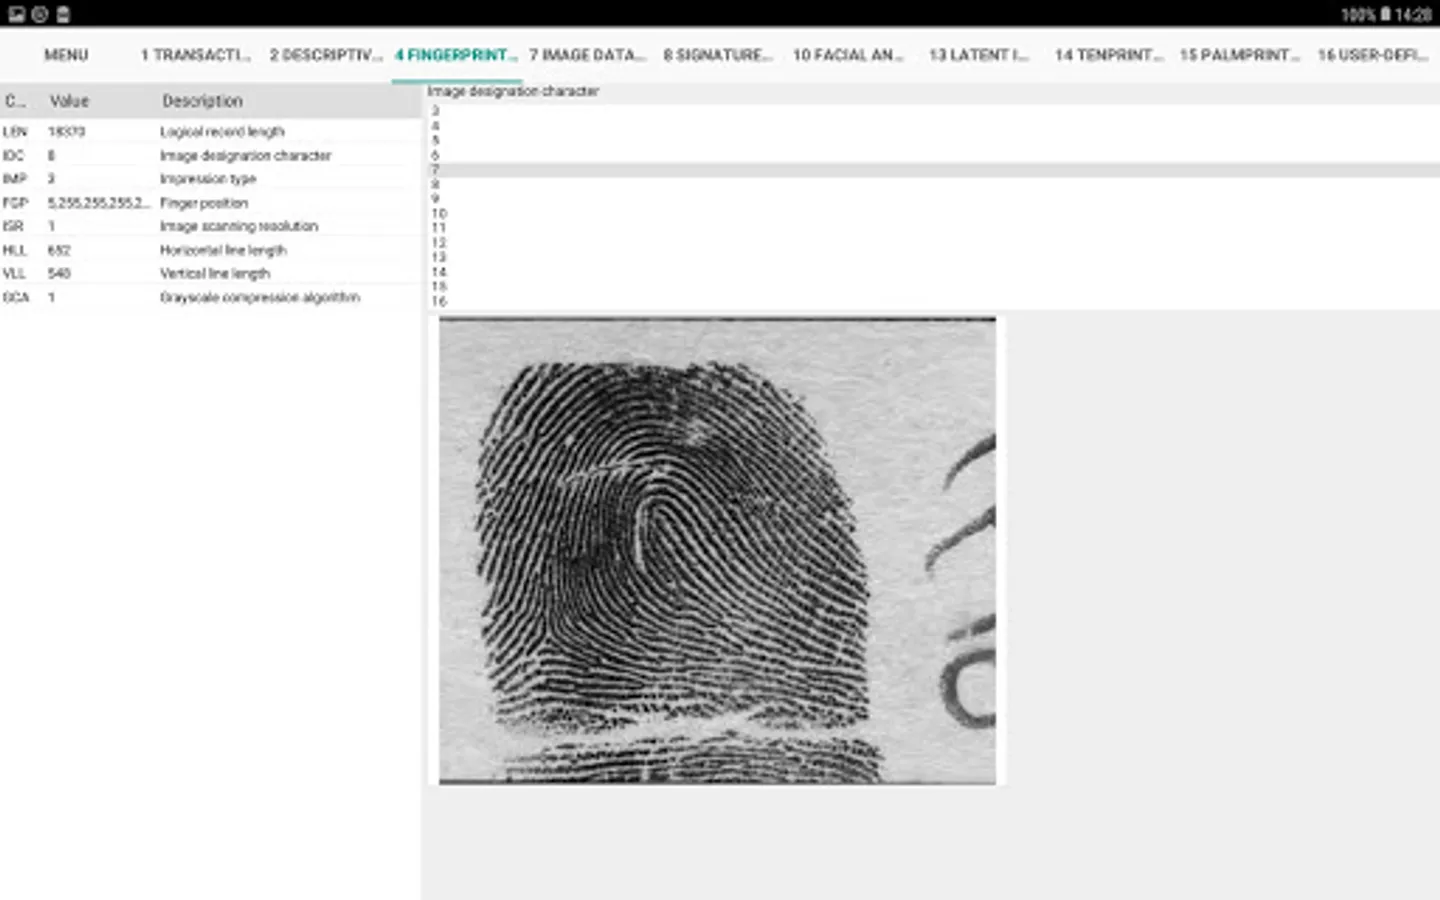Open the 15 PALMPRINT... tab
This screenshot has height=900, width=1440.
(x=1239, y=55)
